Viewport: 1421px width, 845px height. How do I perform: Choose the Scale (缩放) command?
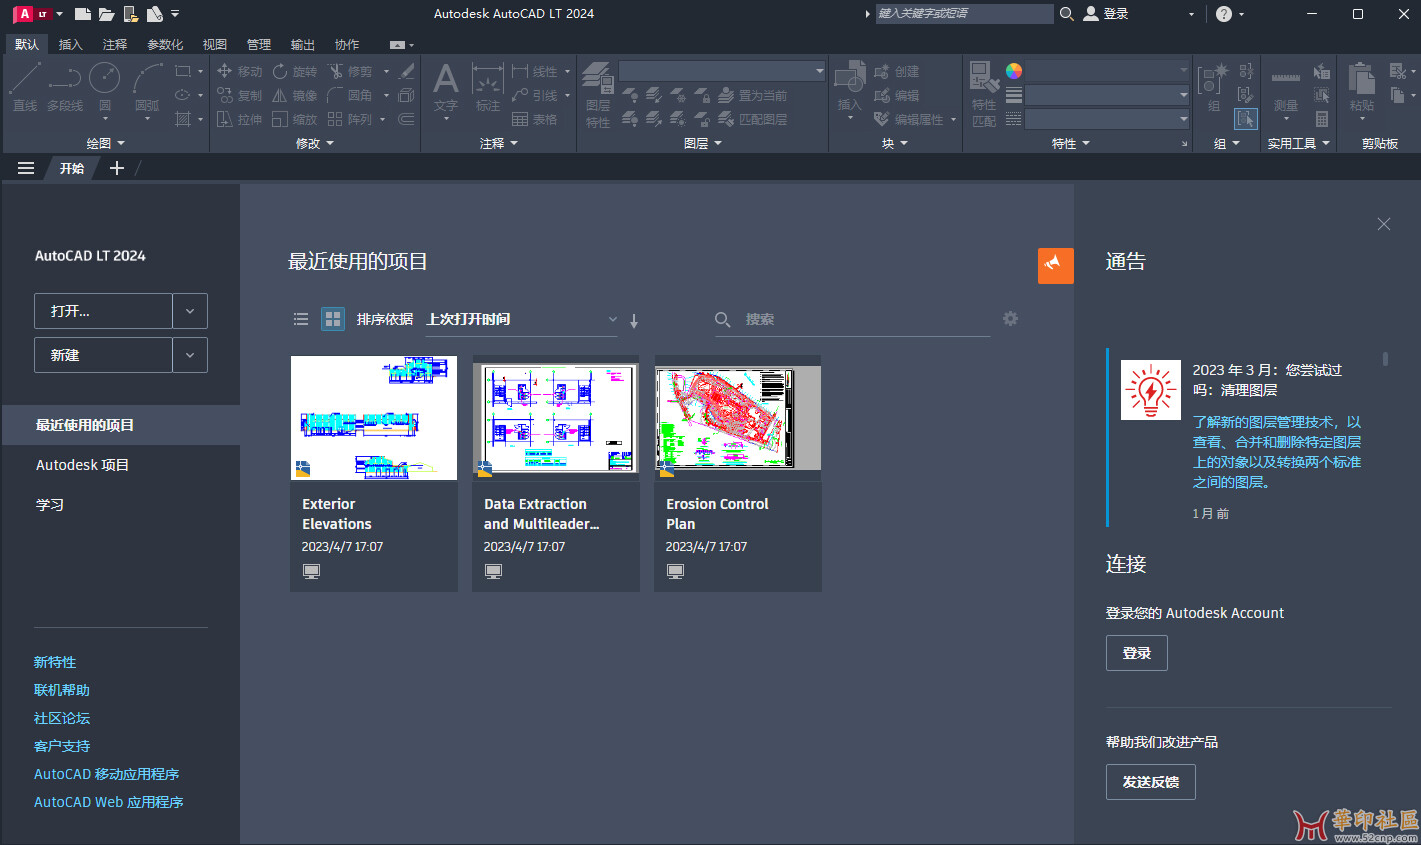(x=295, y=119)
